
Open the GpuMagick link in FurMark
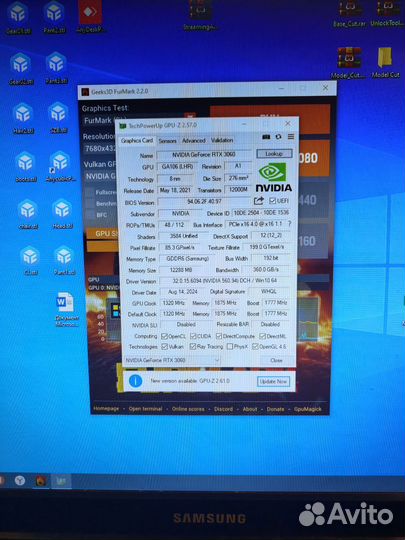click(x=308, y=409)
